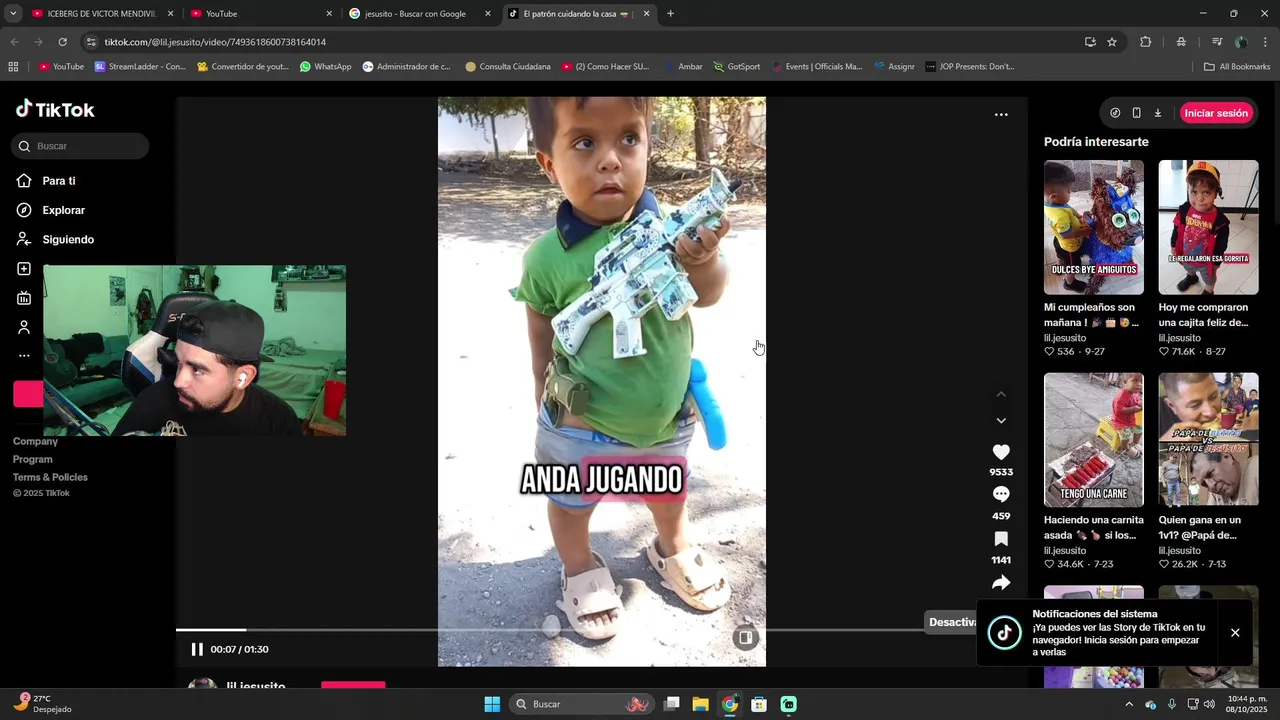This screenshot has height=720, width=1280.
Task: Go back in browser history
Action: 14,42
